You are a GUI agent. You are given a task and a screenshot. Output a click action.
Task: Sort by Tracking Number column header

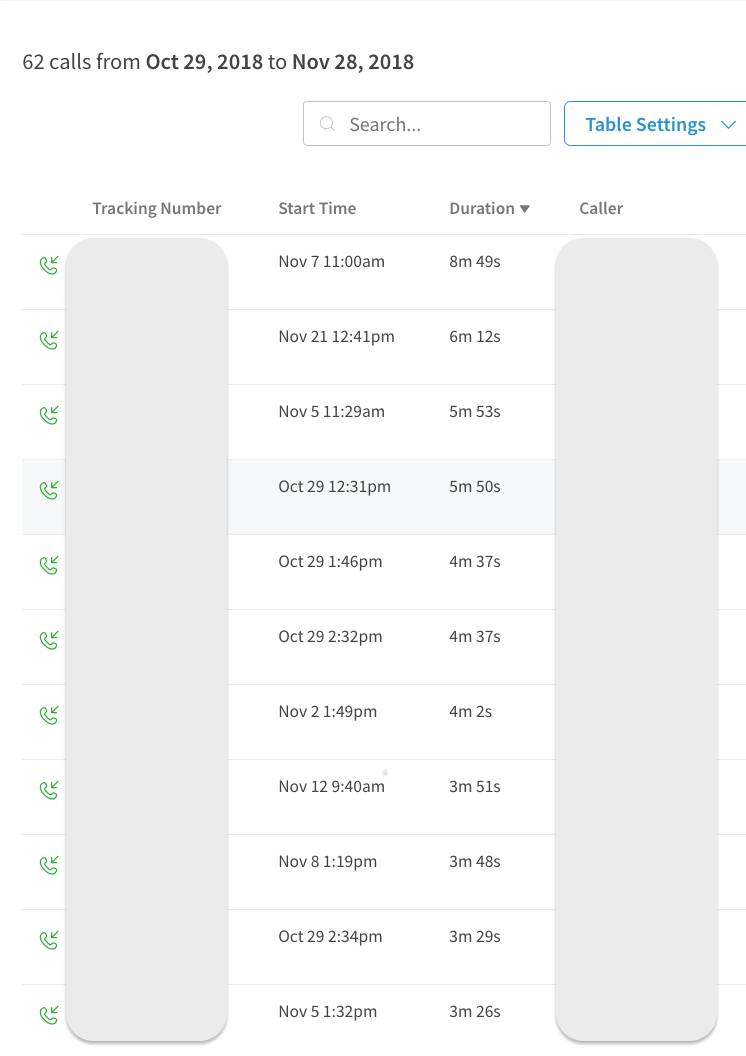click(157, 209)
